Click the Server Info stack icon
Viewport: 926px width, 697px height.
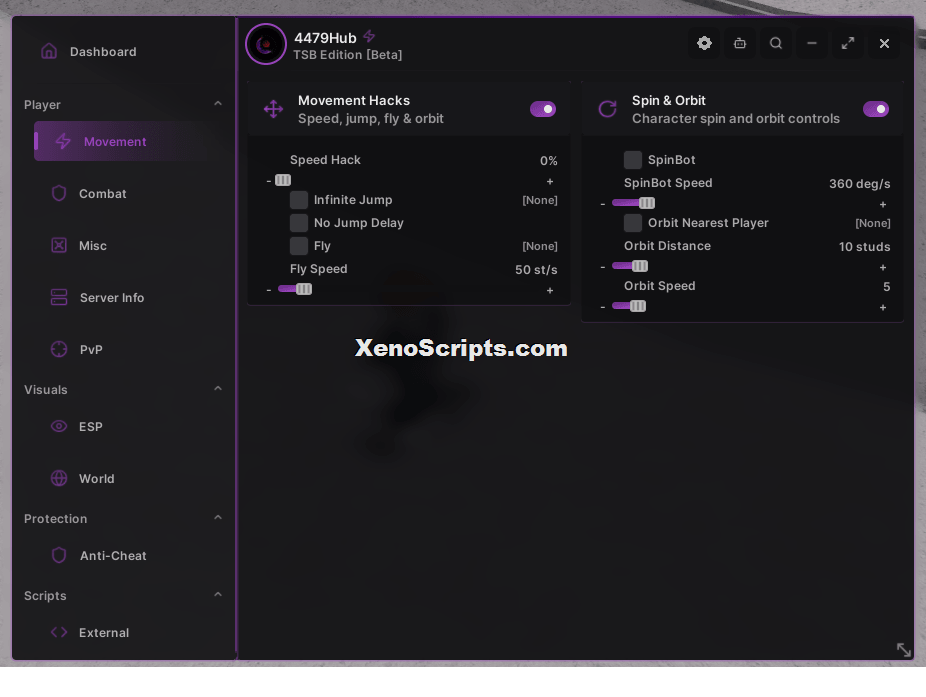(x=59, y=297)
